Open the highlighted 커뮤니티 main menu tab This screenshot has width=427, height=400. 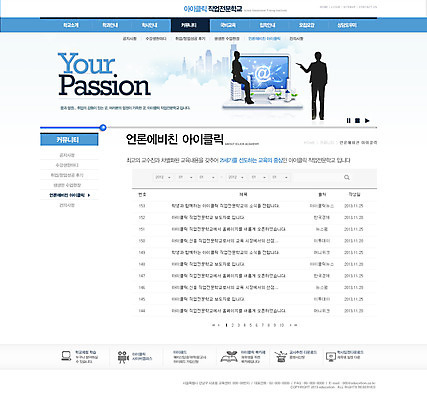(x=190, y=25)
